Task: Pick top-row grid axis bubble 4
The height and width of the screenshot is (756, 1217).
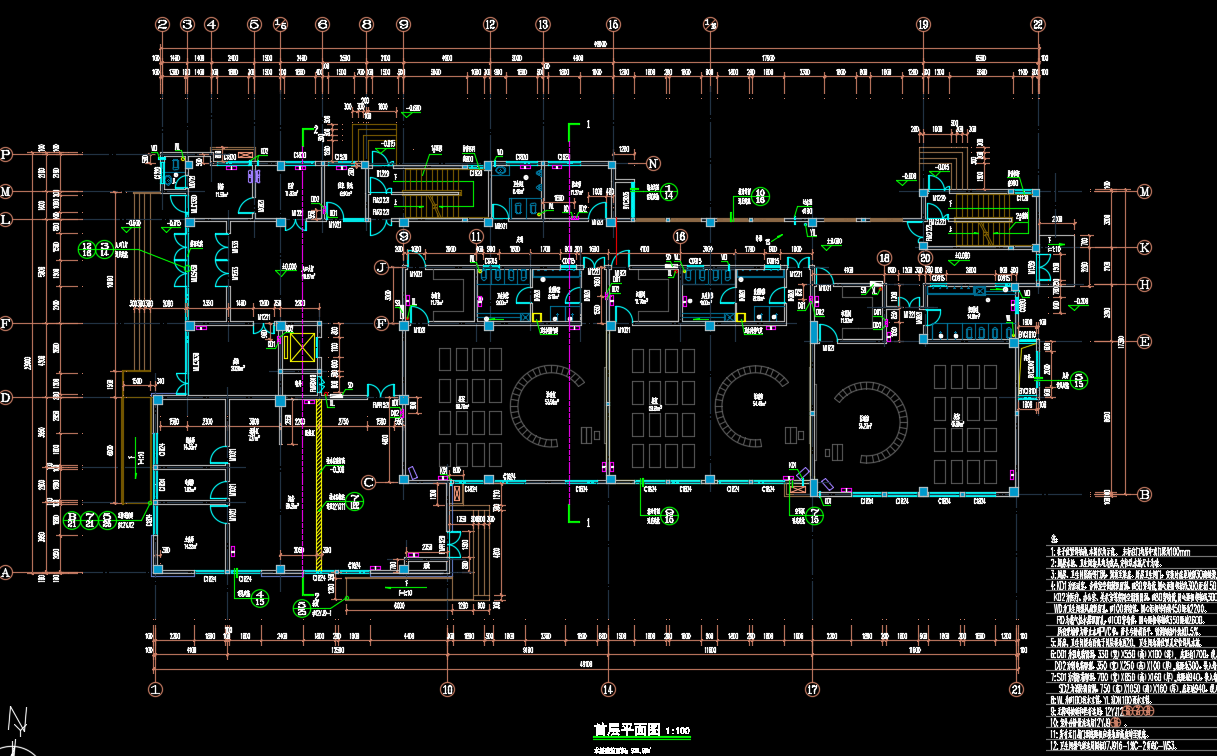Action: tap(211, 24)
